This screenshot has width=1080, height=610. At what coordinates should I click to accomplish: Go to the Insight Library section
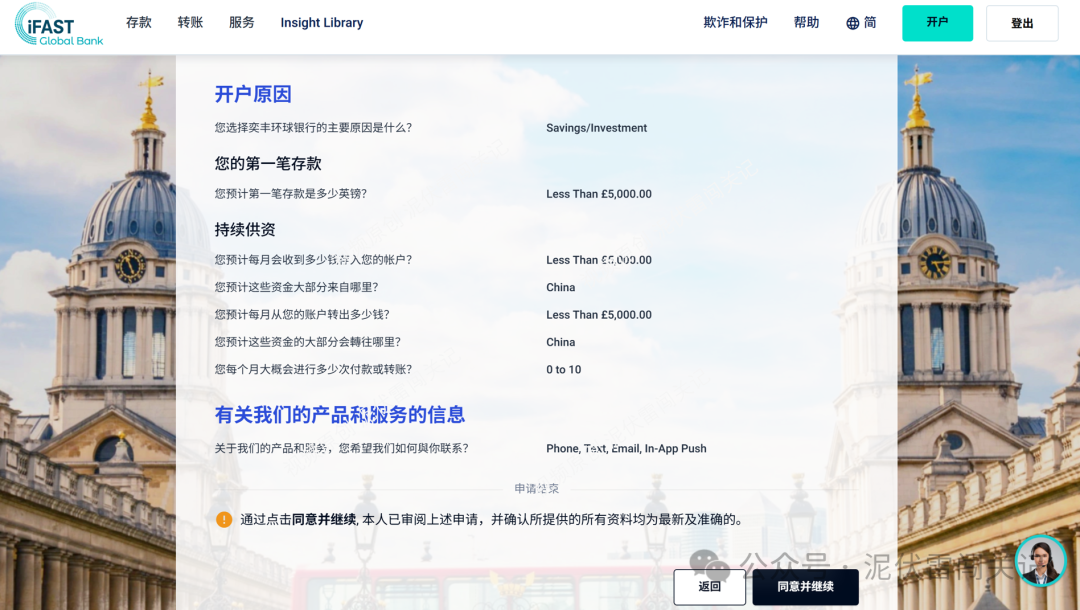pos(321,22)
